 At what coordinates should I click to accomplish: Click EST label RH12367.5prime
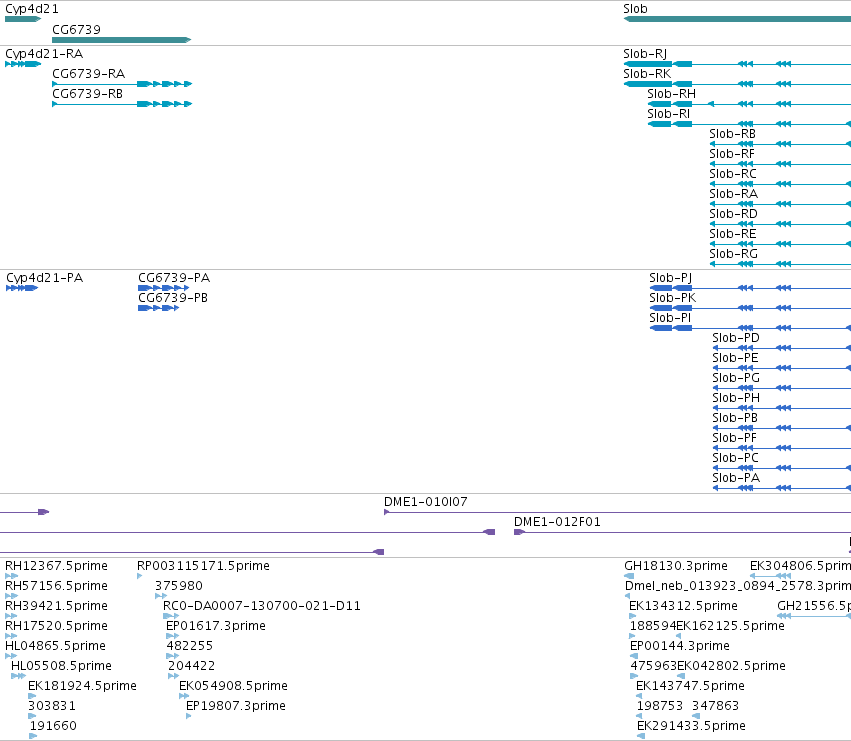[56, 566]
